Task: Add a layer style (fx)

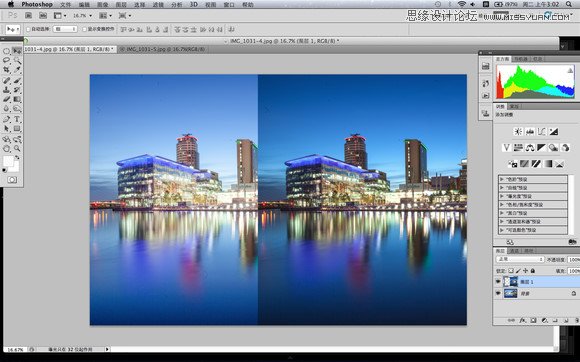Action: pyautogui.click(x=522, y=321)
